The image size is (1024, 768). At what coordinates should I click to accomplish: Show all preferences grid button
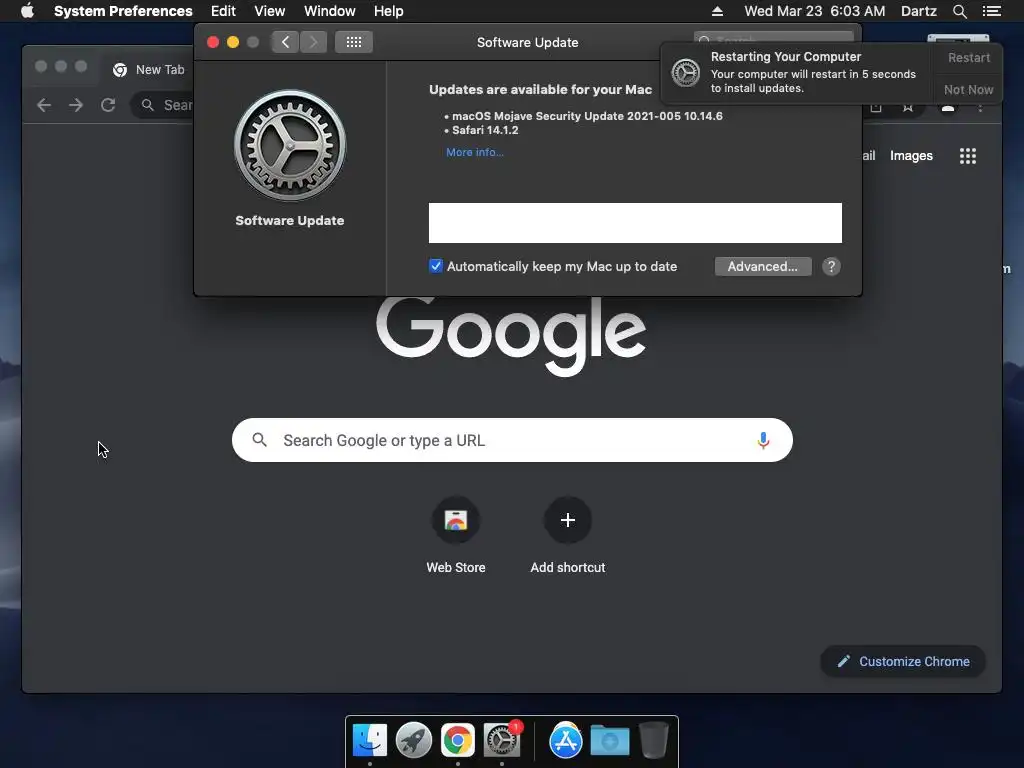(354, 42)
